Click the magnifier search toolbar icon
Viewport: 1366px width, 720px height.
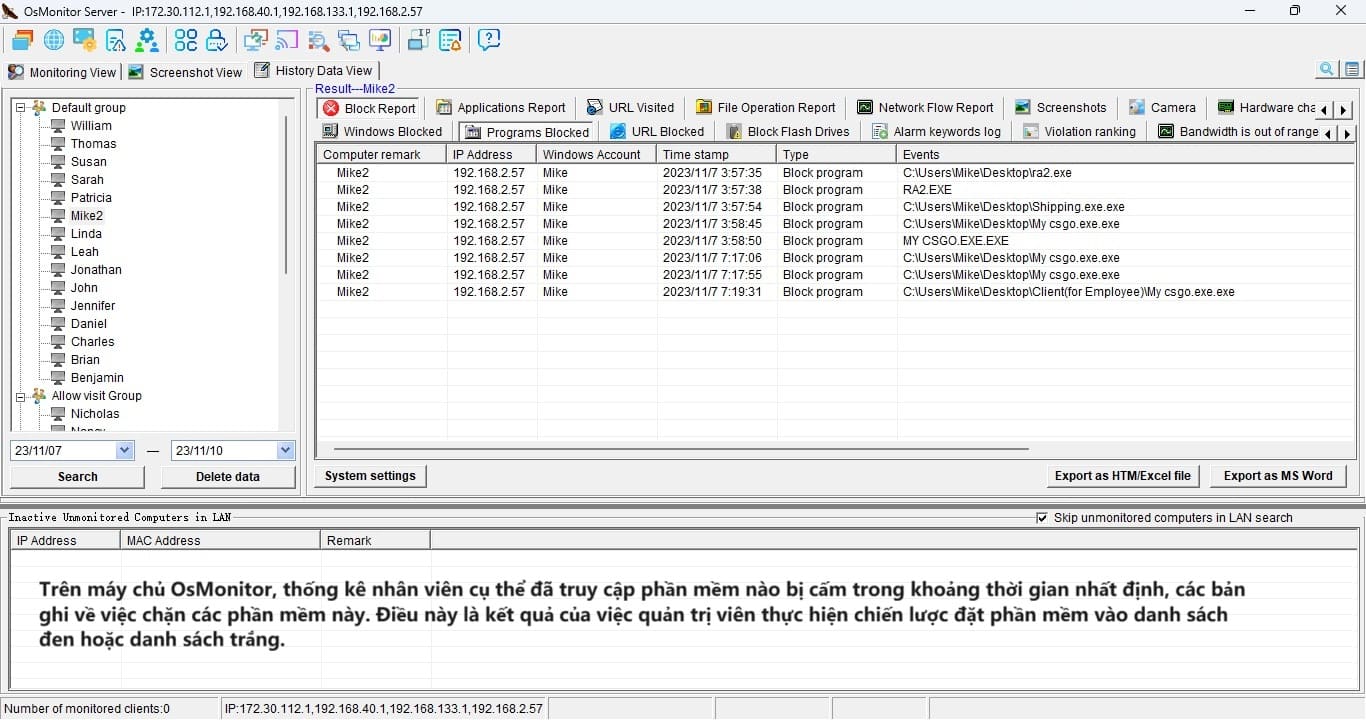[318, 40]
